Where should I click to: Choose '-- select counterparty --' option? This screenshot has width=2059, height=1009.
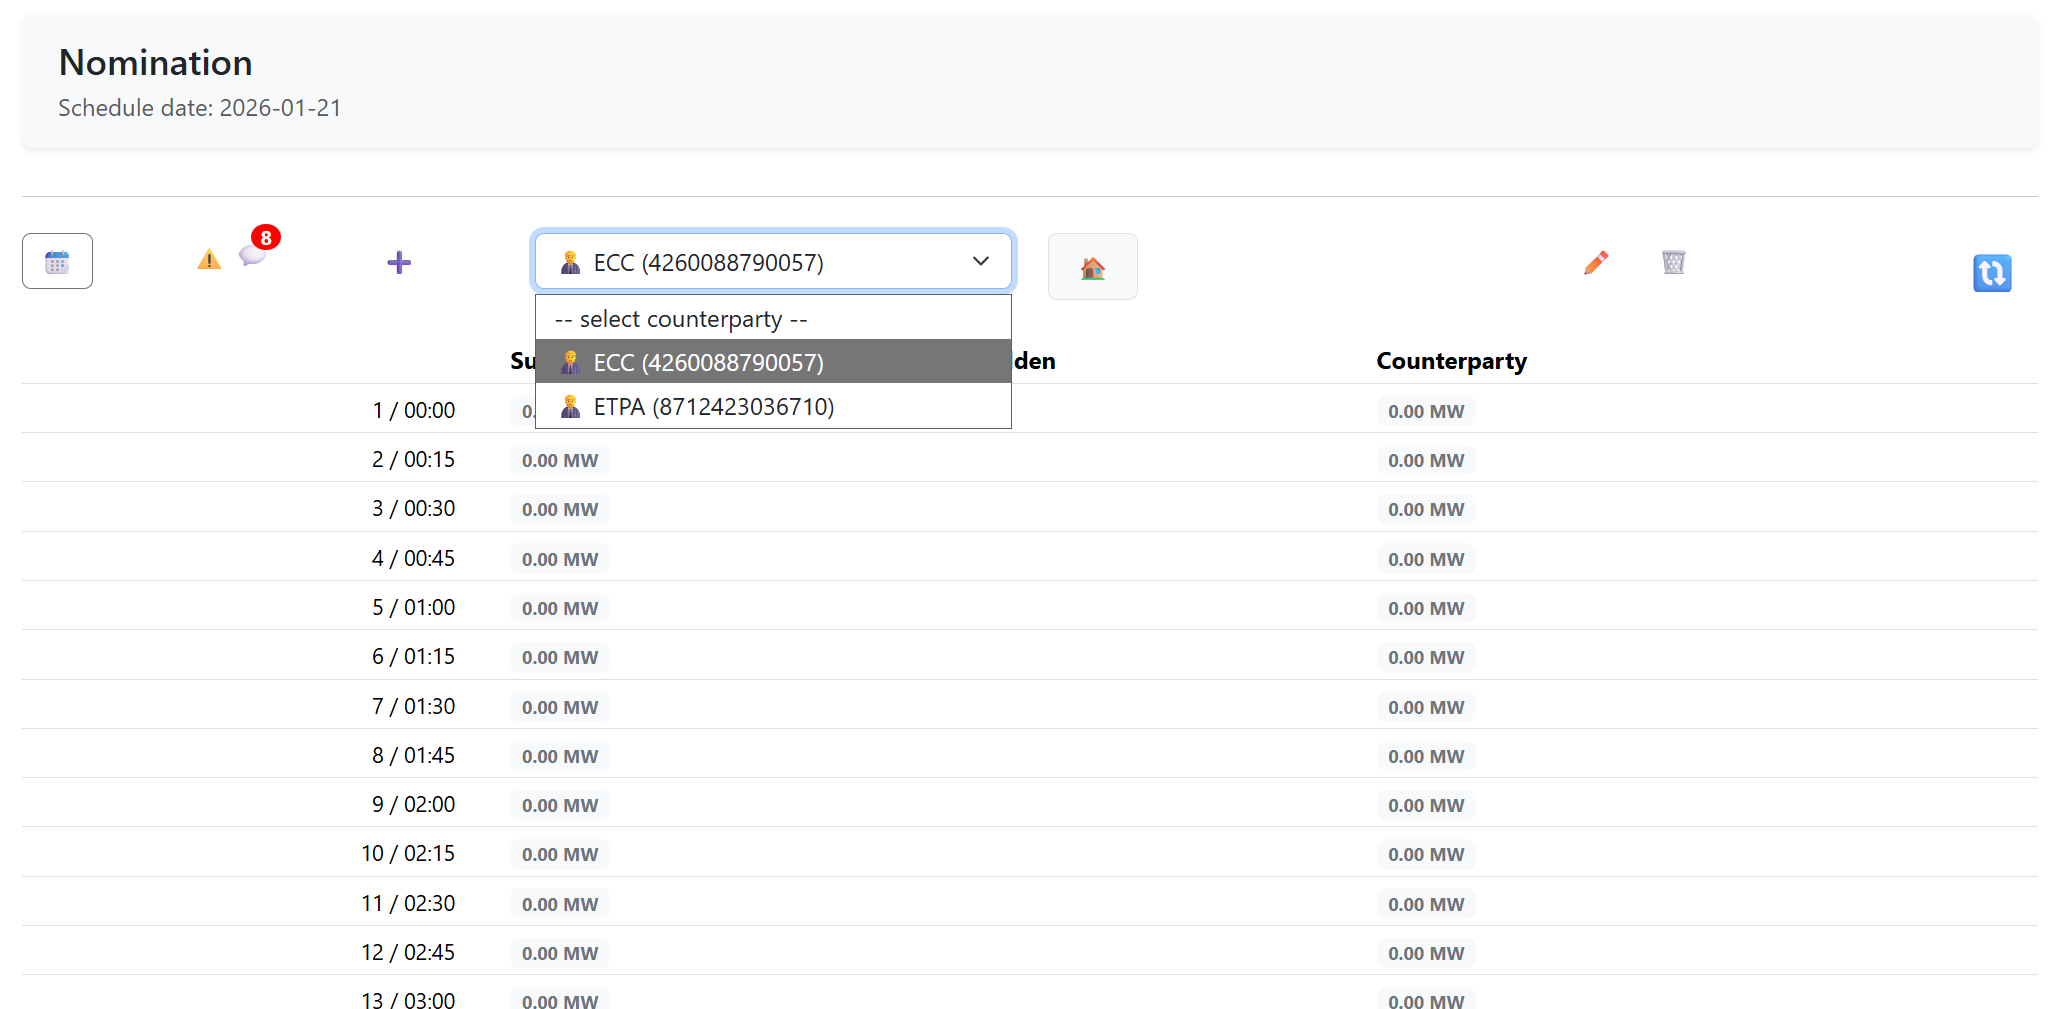(773, 318)
